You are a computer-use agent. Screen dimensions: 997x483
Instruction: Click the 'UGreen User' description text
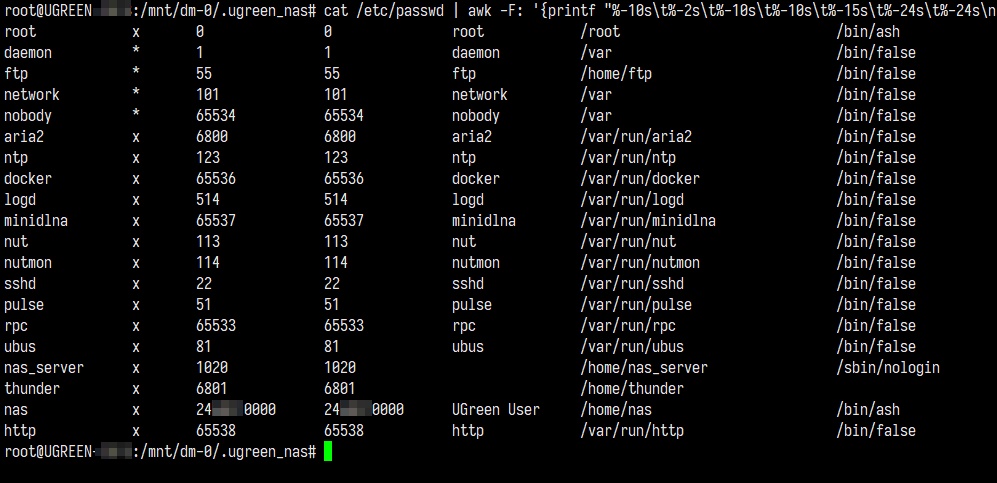(495, 409)
